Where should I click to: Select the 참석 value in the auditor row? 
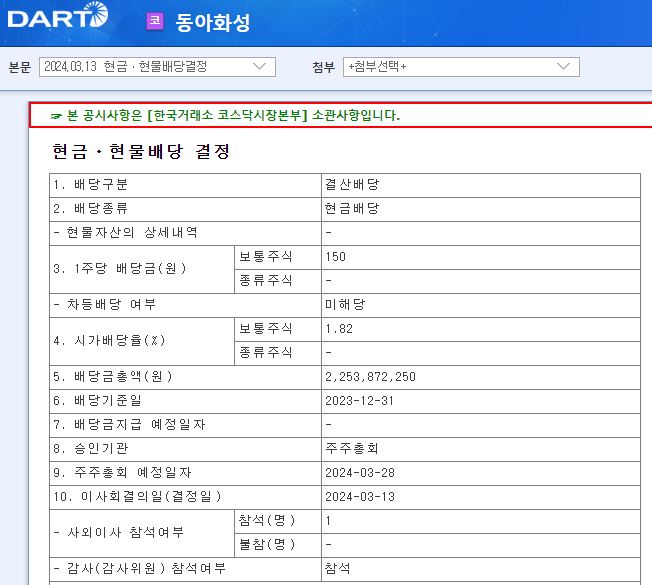(x=338, y=569)
